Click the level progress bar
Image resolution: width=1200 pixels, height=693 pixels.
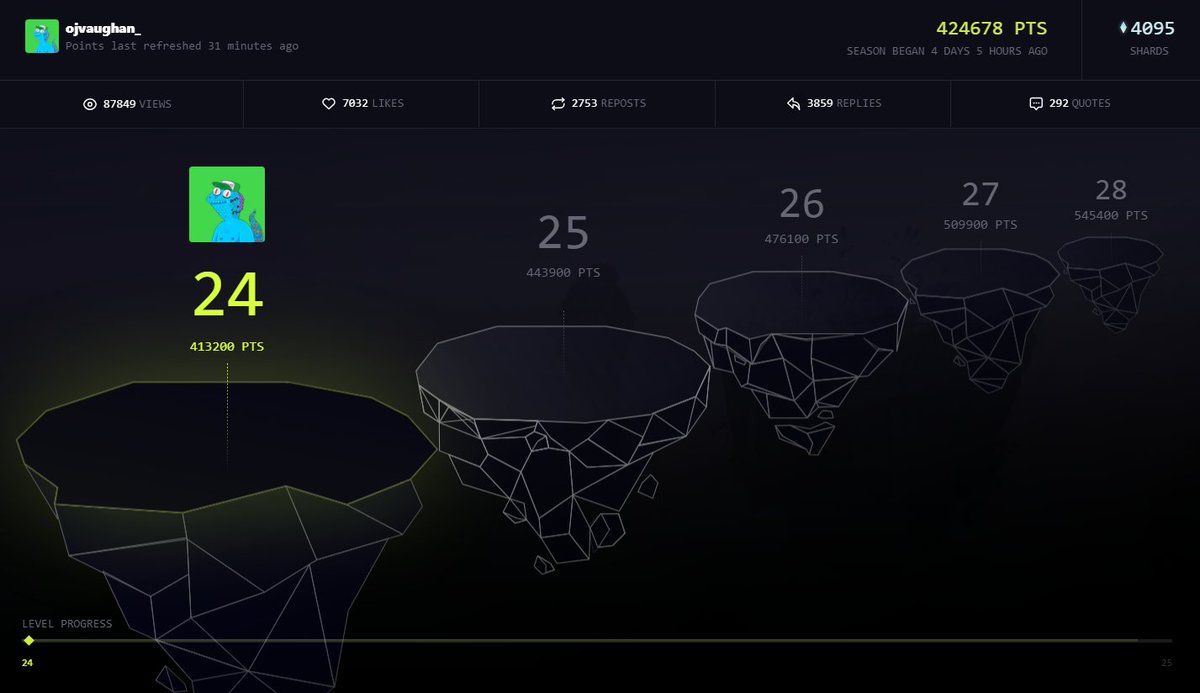[x=597, y=640]
